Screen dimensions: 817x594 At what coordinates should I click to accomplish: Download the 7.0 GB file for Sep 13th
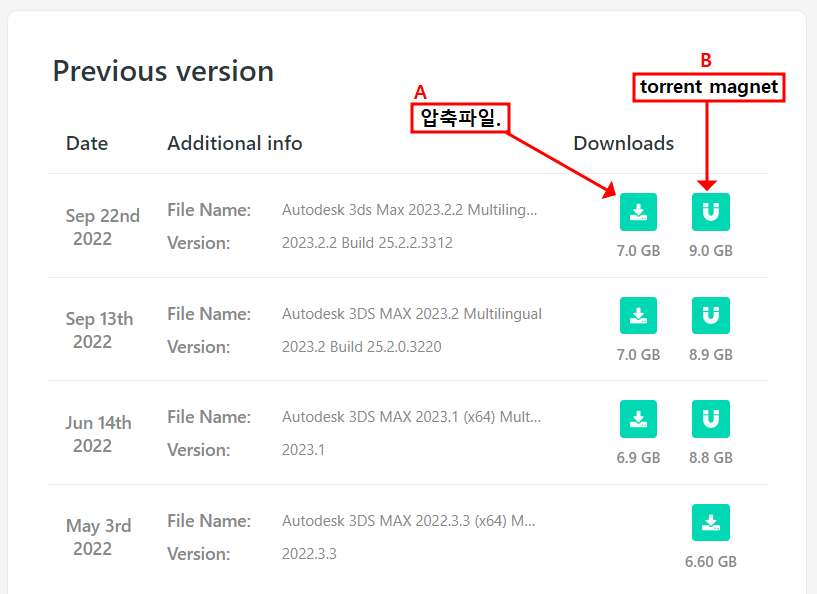[x=638, y=315]
